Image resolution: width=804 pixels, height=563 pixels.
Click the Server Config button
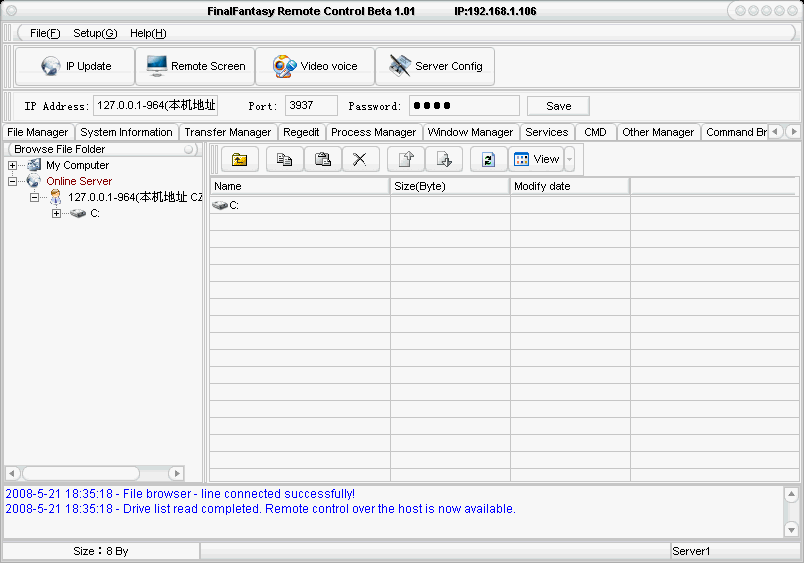(435, 66)
